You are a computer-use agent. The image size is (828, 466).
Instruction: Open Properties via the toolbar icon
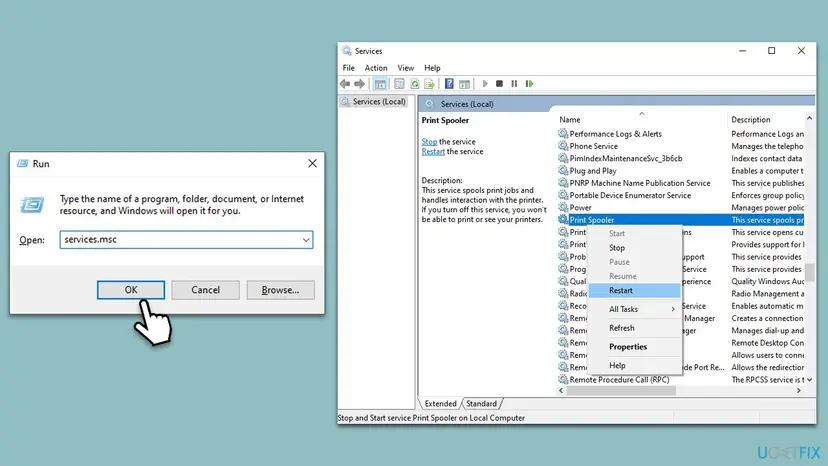tap(399, 83)
